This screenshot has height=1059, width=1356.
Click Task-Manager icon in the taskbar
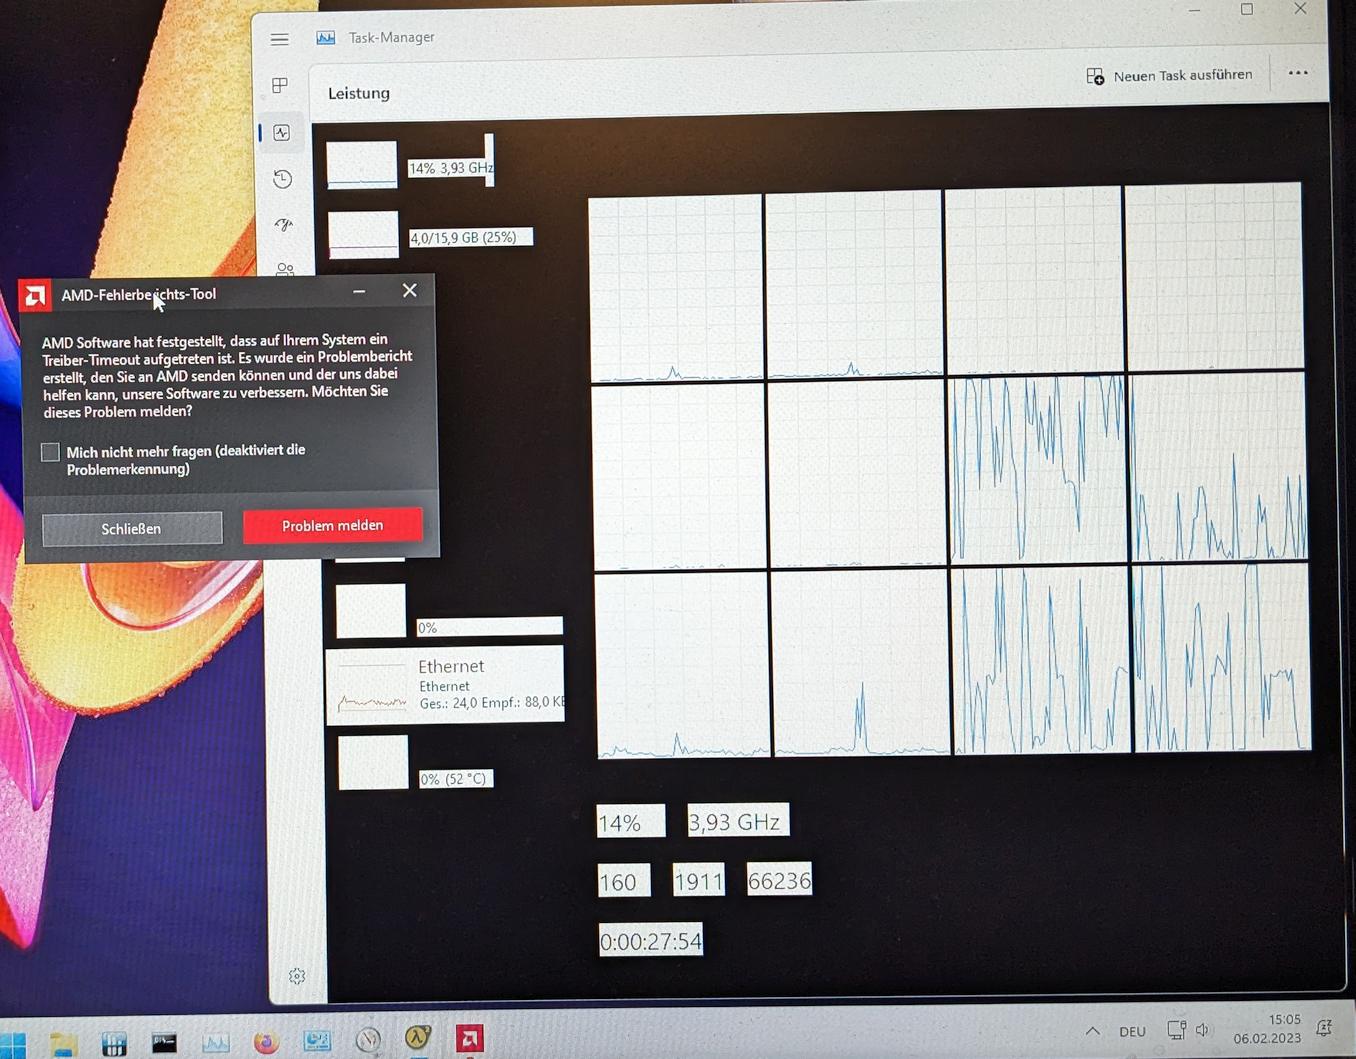(215, 1043)
